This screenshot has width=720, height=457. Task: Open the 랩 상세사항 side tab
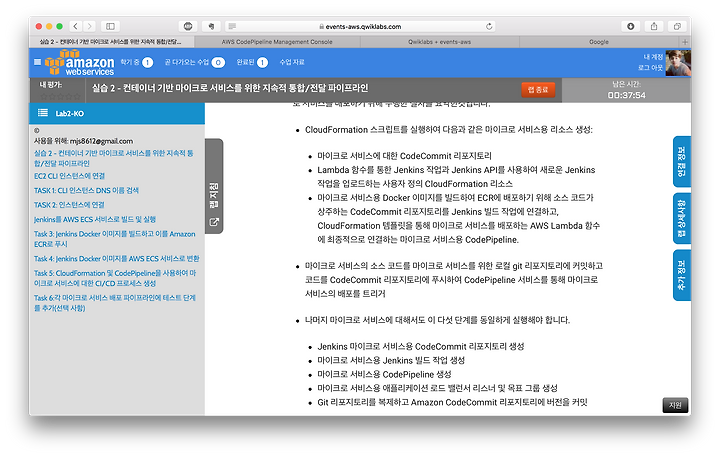pos(682,218)
